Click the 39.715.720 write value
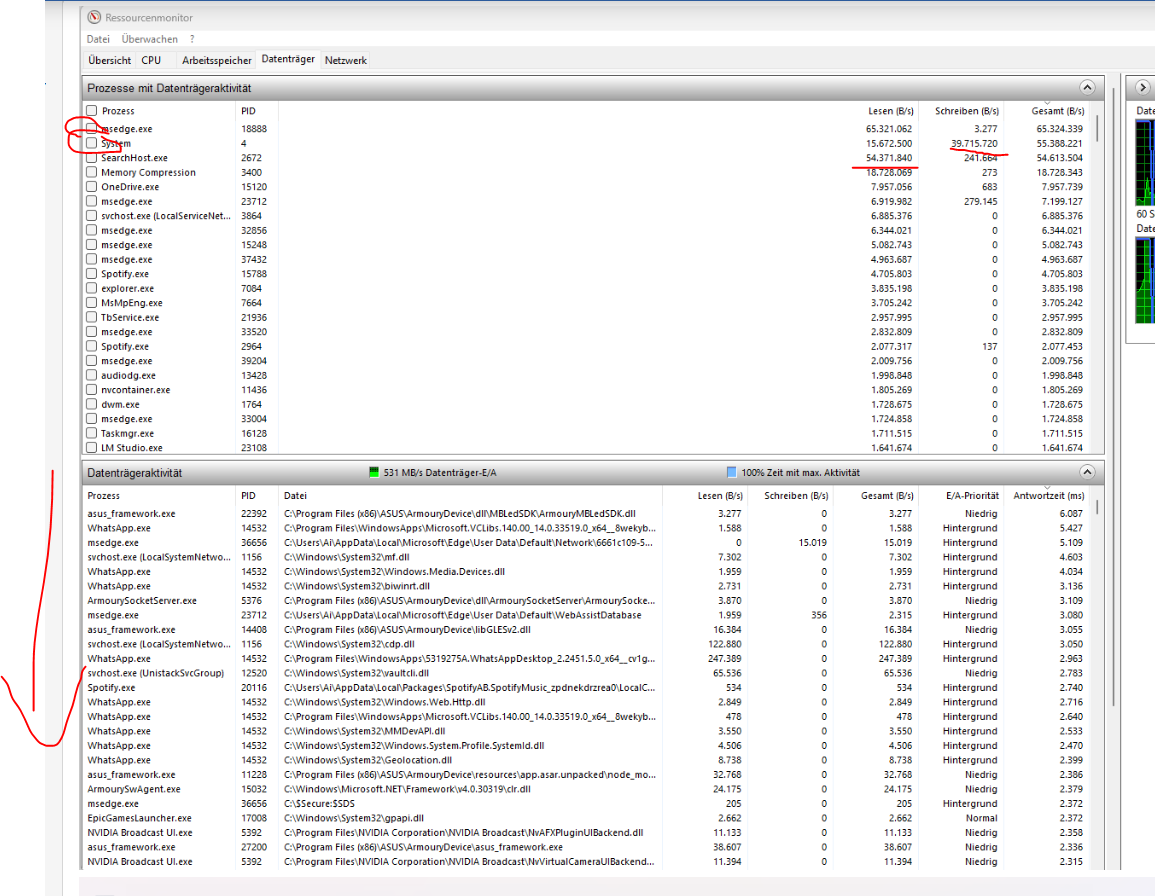This screenshot has width=1155, height=896. coord(974,144)
